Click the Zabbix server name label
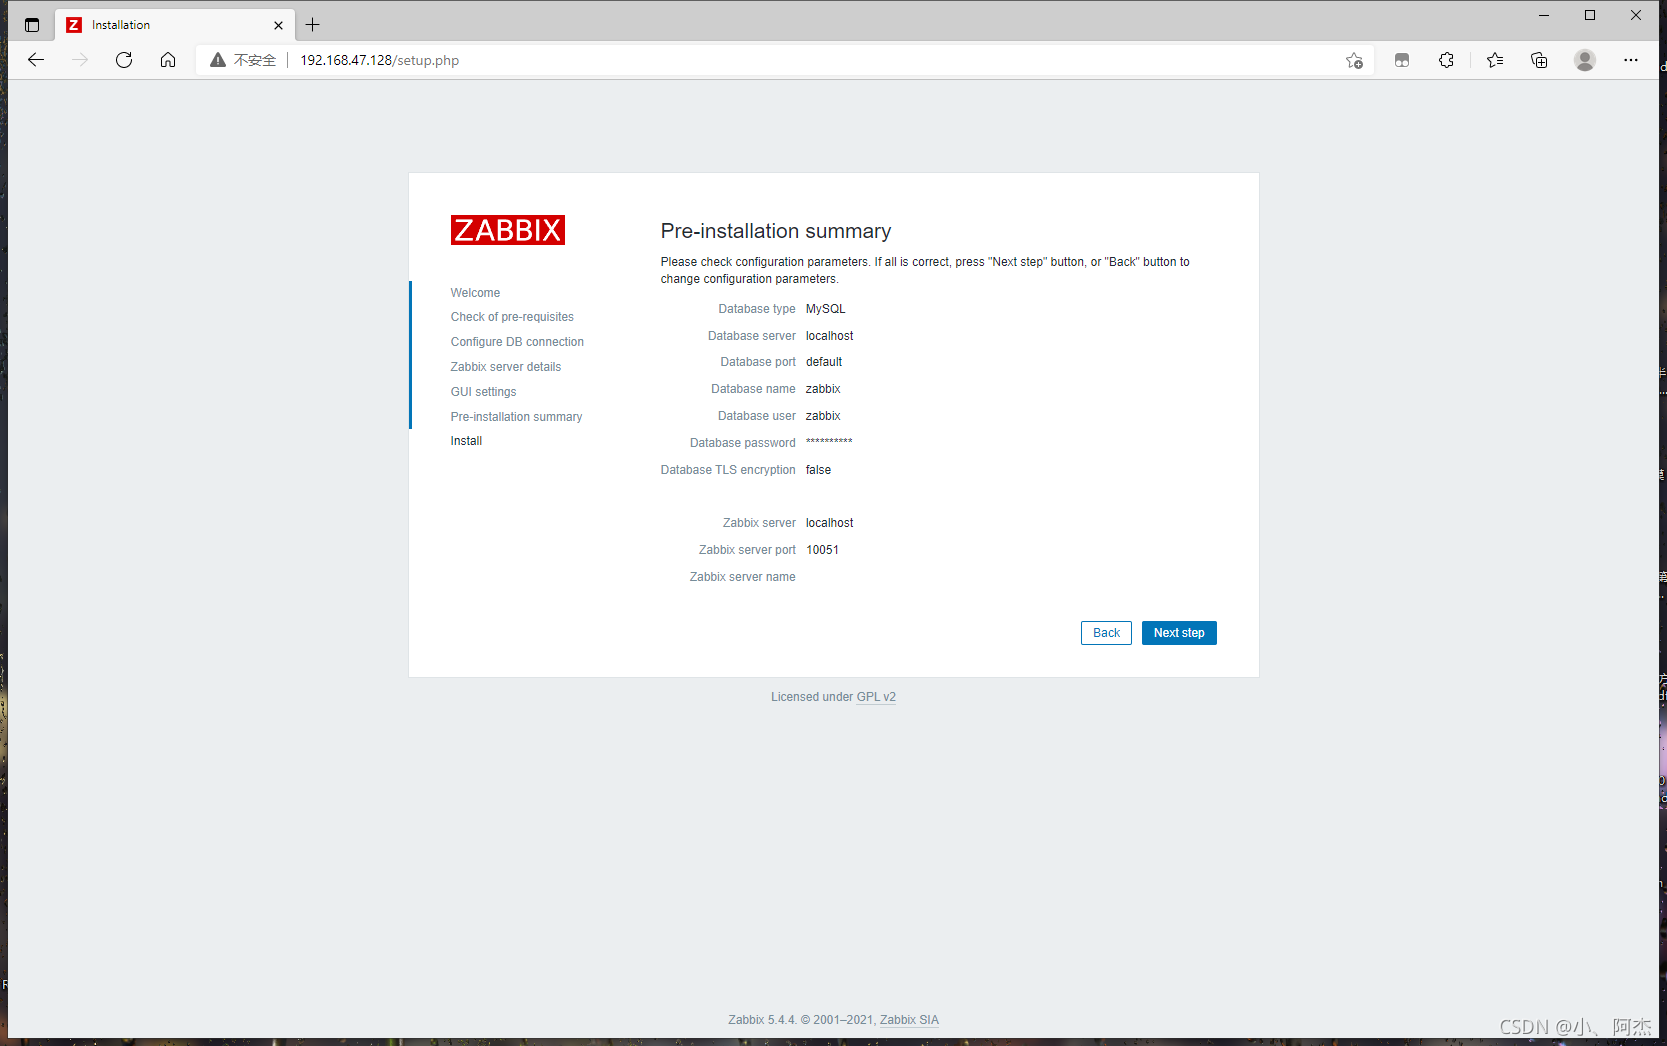The image size is (1667, 1046). (x=743, y=577)
